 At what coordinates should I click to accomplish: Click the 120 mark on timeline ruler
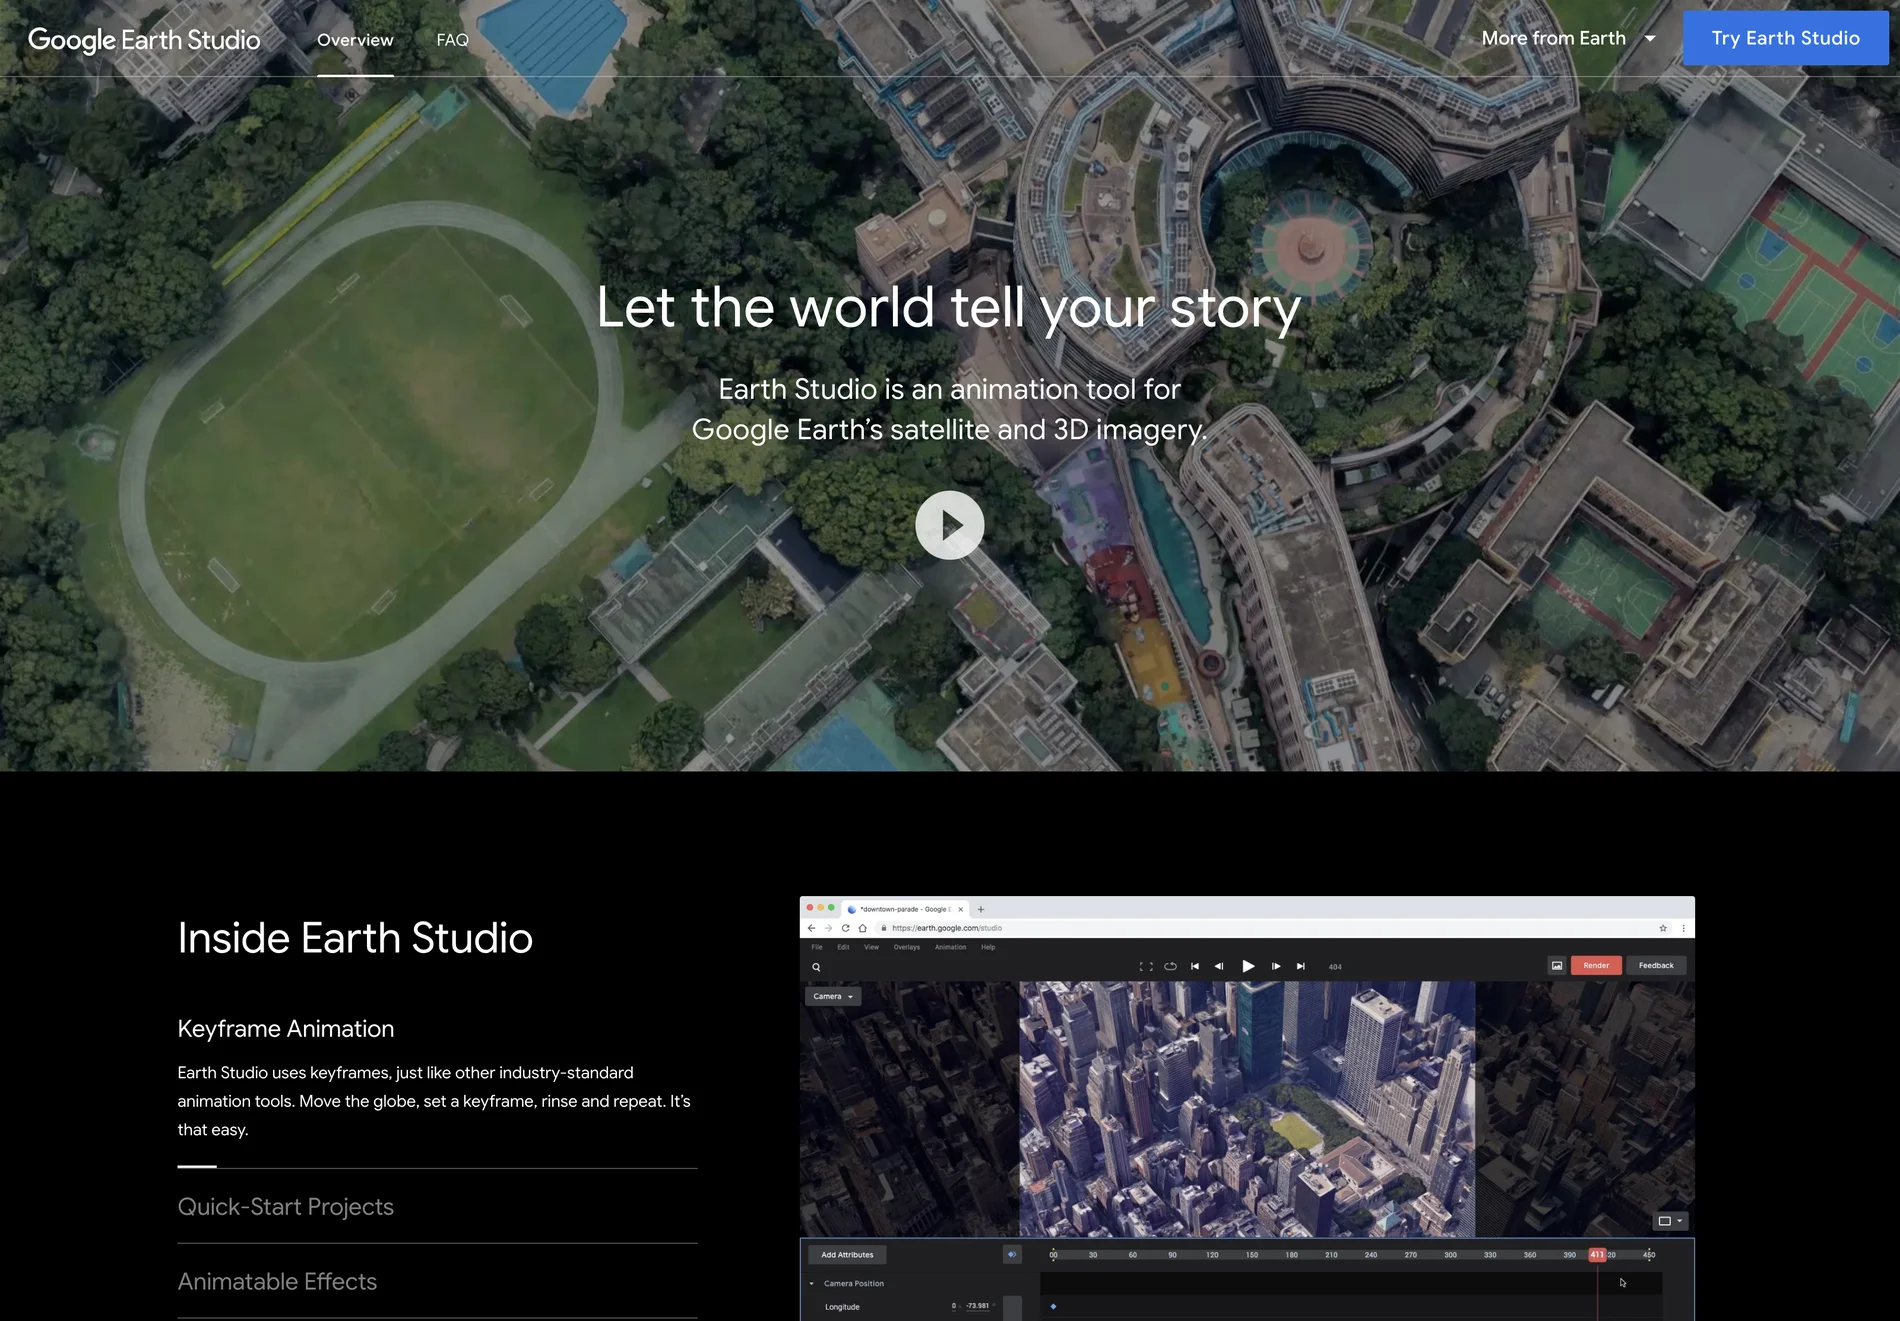pyautogui.click(x=1212, y=1254)
